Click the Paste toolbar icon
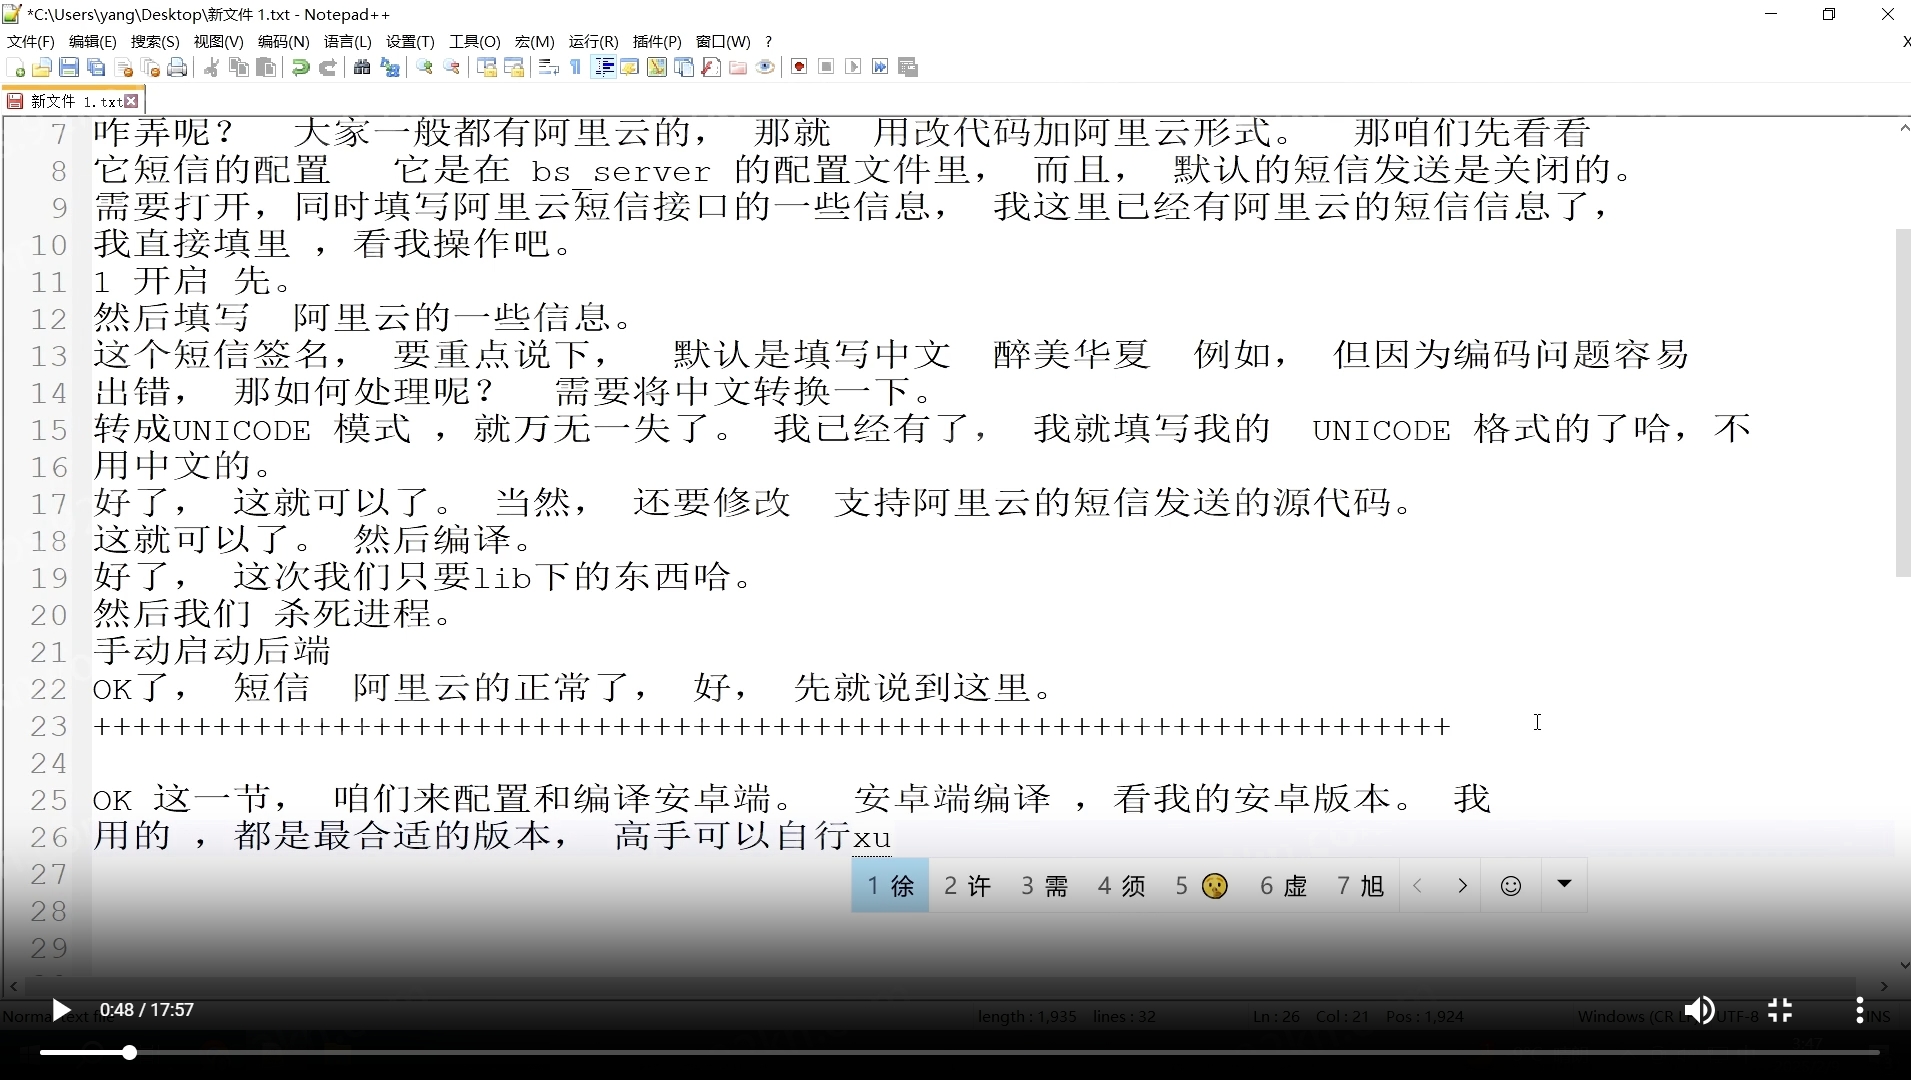This screenshot has width=1911, height=1080. (266, 67)
